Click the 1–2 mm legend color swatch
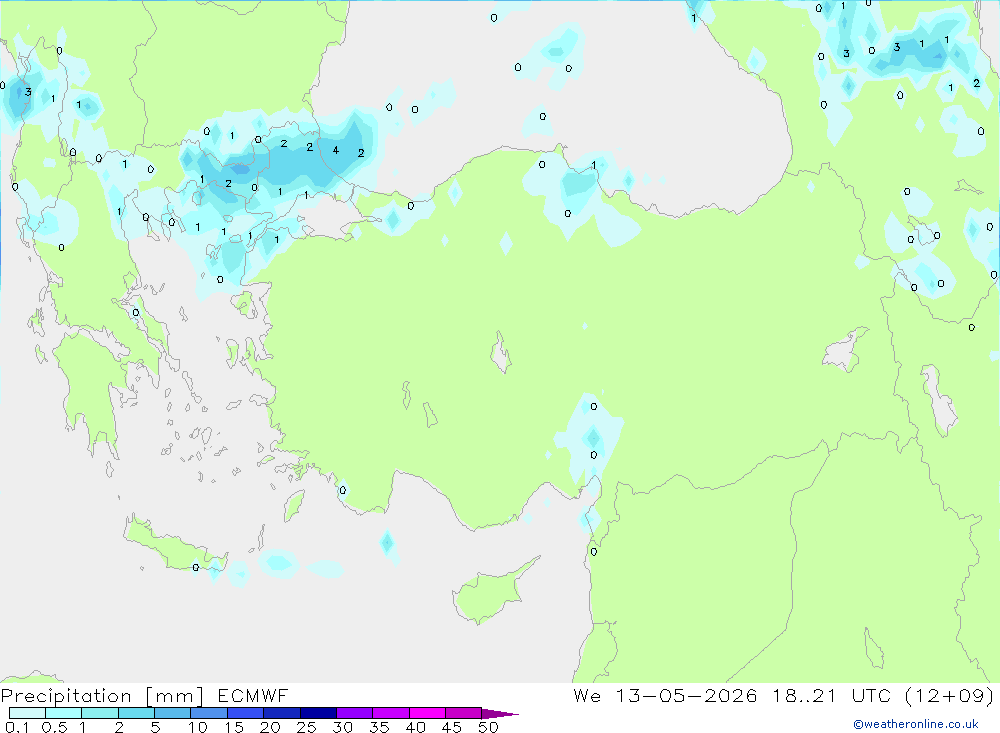The image size is (1000, 733). coord(99,713)
